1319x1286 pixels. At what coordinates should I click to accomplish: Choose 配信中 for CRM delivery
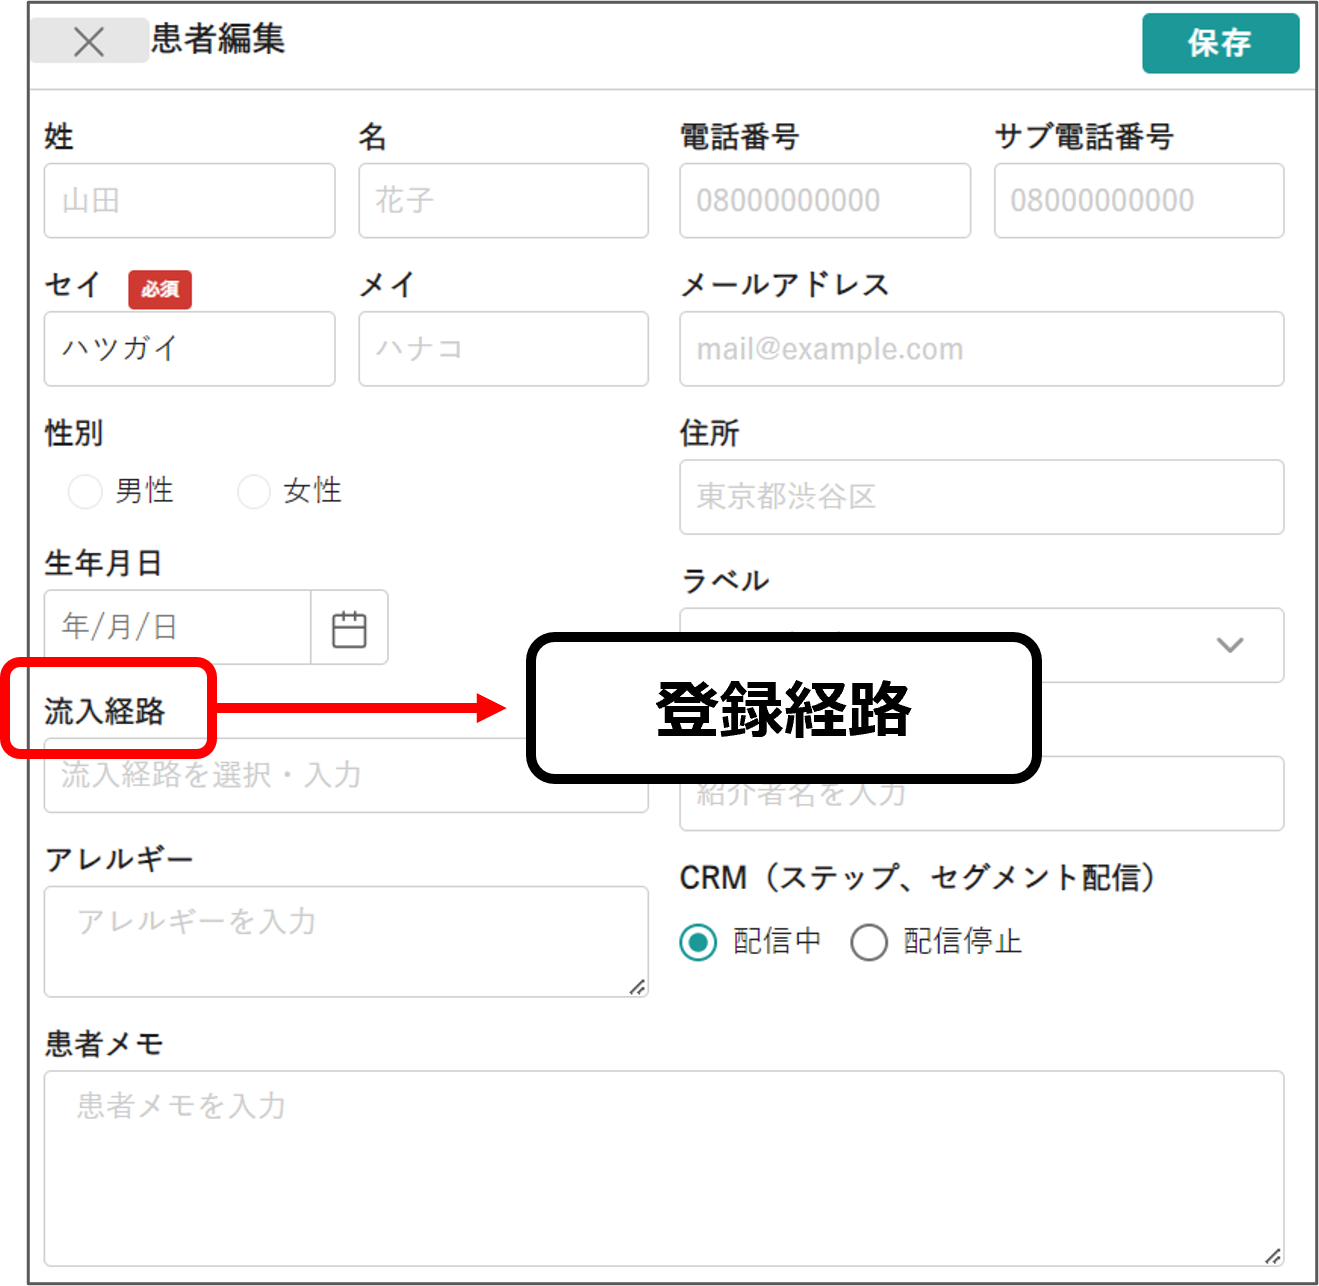[698, 942]
